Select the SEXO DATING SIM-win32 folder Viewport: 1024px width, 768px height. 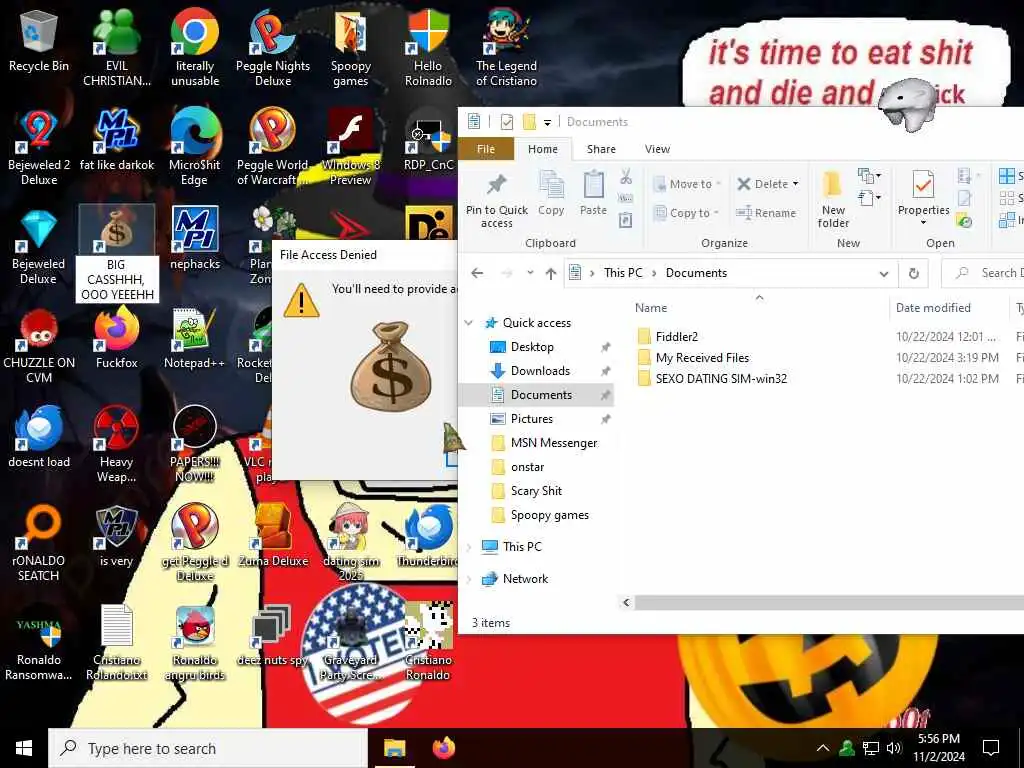tap(721, 379)
